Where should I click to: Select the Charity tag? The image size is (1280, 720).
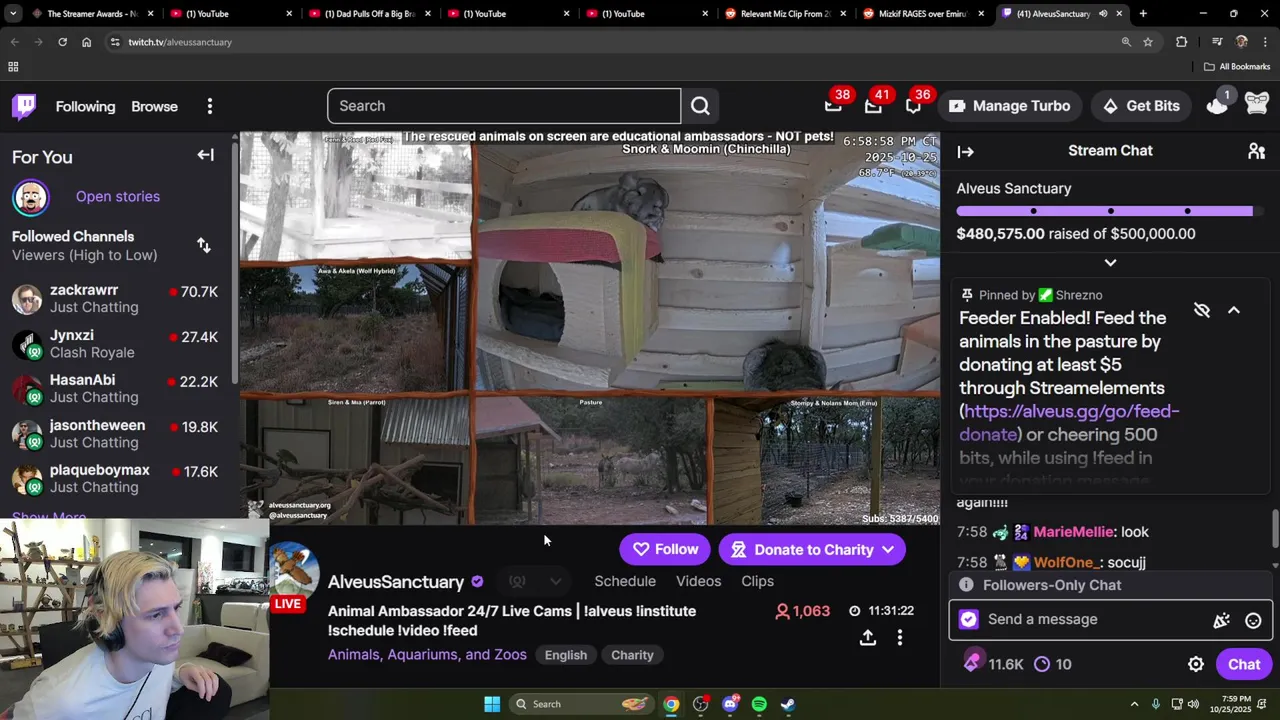[632, 655]
